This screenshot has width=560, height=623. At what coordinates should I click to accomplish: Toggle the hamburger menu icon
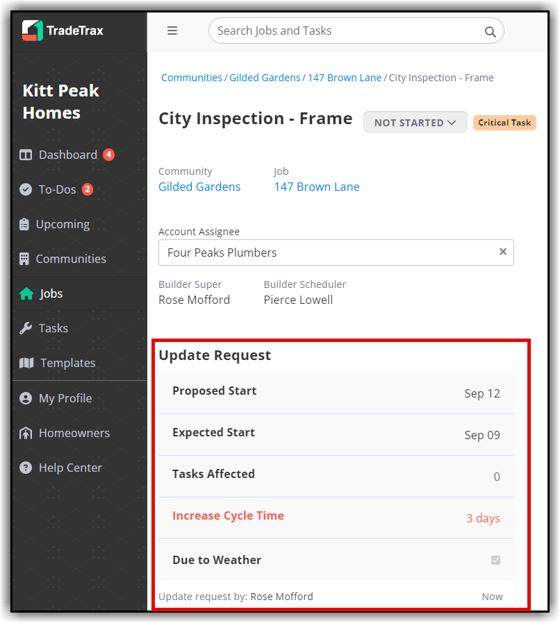pos(172,31)
